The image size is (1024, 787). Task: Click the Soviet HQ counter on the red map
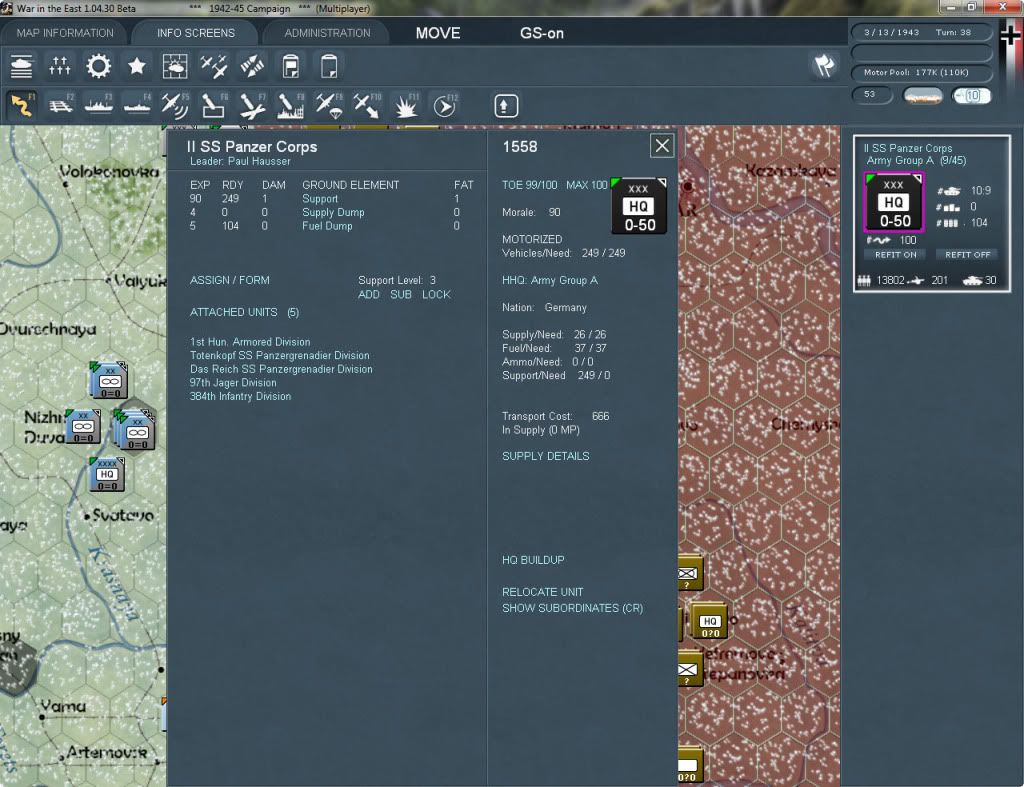click(x=709, y=621)
